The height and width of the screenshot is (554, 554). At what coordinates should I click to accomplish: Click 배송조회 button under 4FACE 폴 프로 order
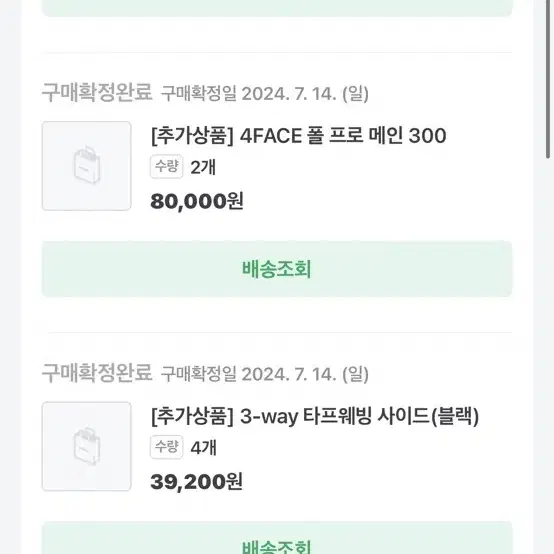tap(277, 269)
